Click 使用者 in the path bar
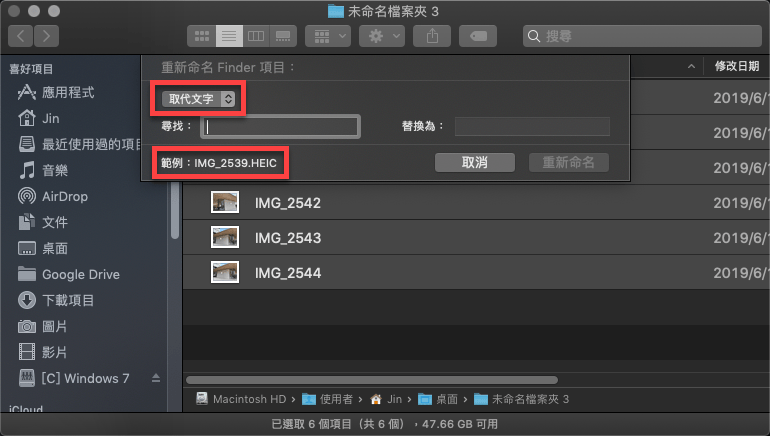770x436 pixels. coord(328,399)
